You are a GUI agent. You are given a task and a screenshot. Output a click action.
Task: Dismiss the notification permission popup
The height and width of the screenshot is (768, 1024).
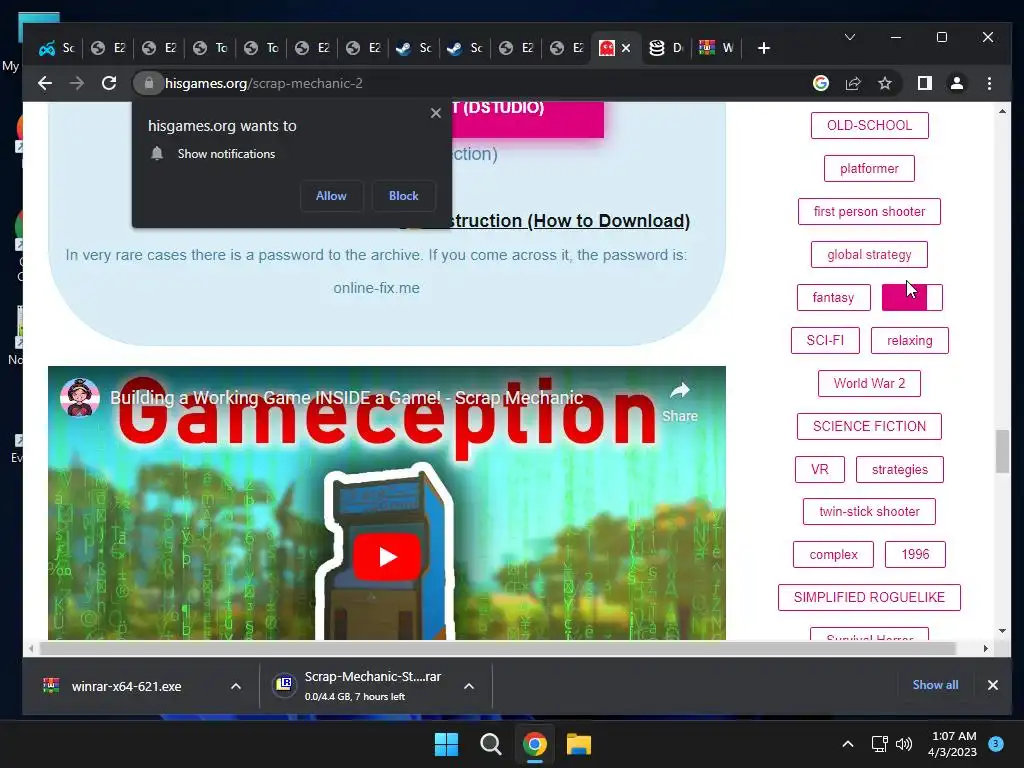tap(436, 113)
